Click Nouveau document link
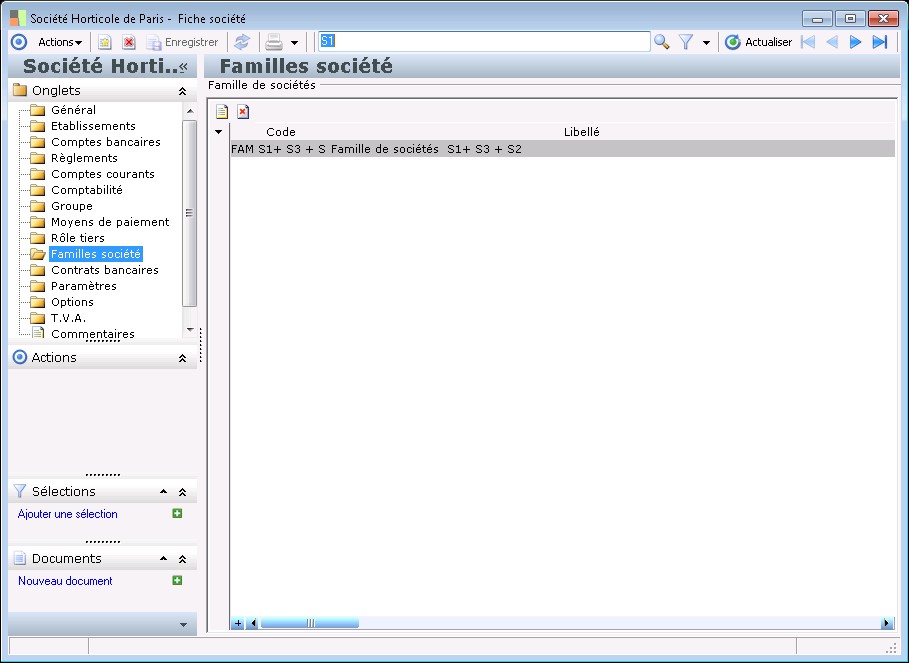Image resolution: width=909 pixels, height=663 pixels. tap(65, 581)
